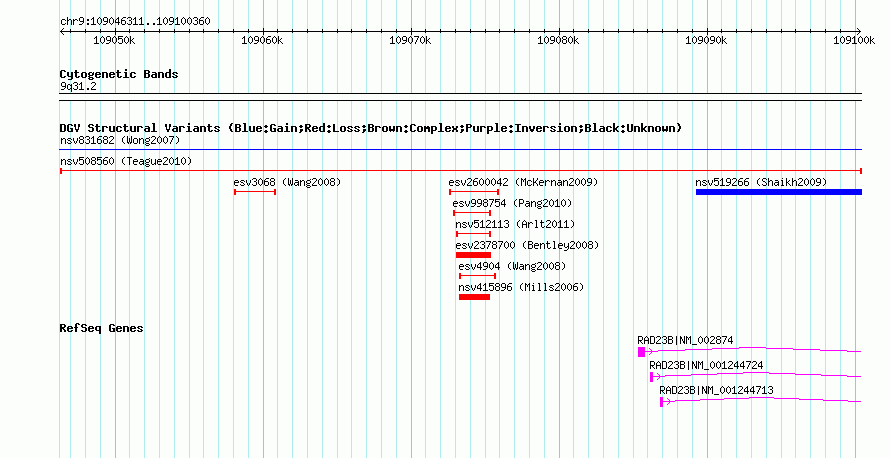Click the esv3068 red loss bar
This screenshot has height=458, width=890.
point(255,192)
